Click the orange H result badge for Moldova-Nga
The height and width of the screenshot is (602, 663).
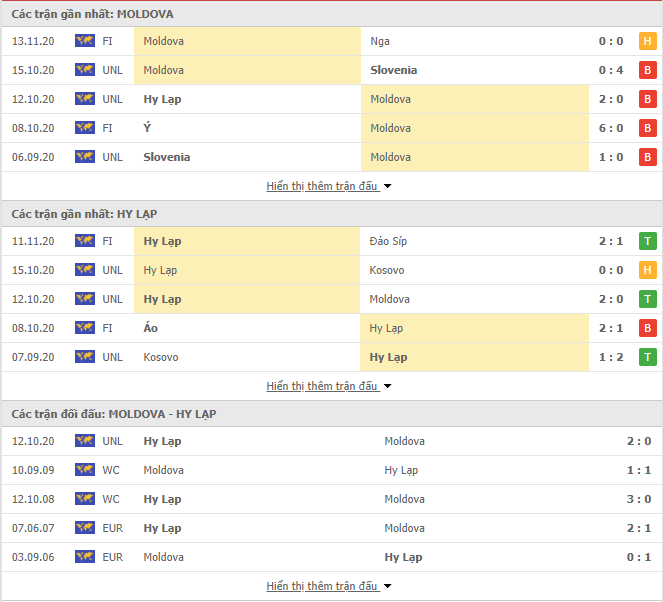[x=647, y=41]
